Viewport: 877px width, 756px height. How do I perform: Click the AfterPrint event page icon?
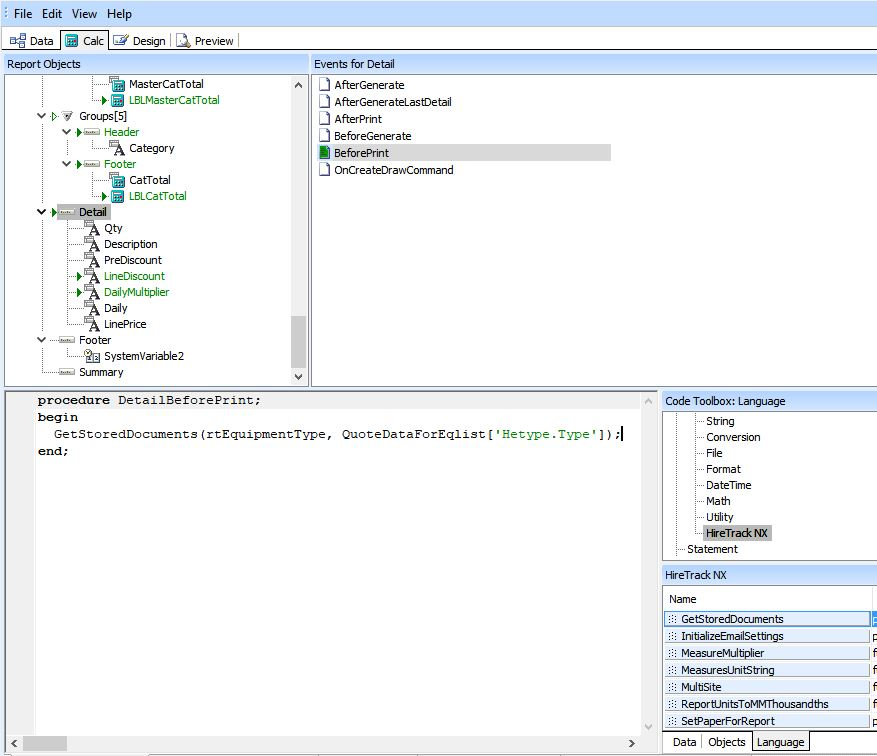tap(323, 118)
